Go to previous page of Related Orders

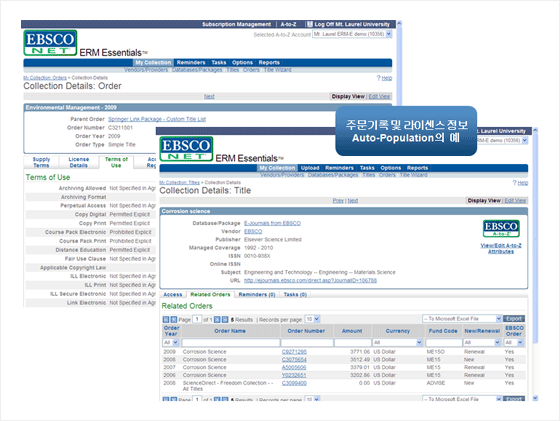pos(173,320)
